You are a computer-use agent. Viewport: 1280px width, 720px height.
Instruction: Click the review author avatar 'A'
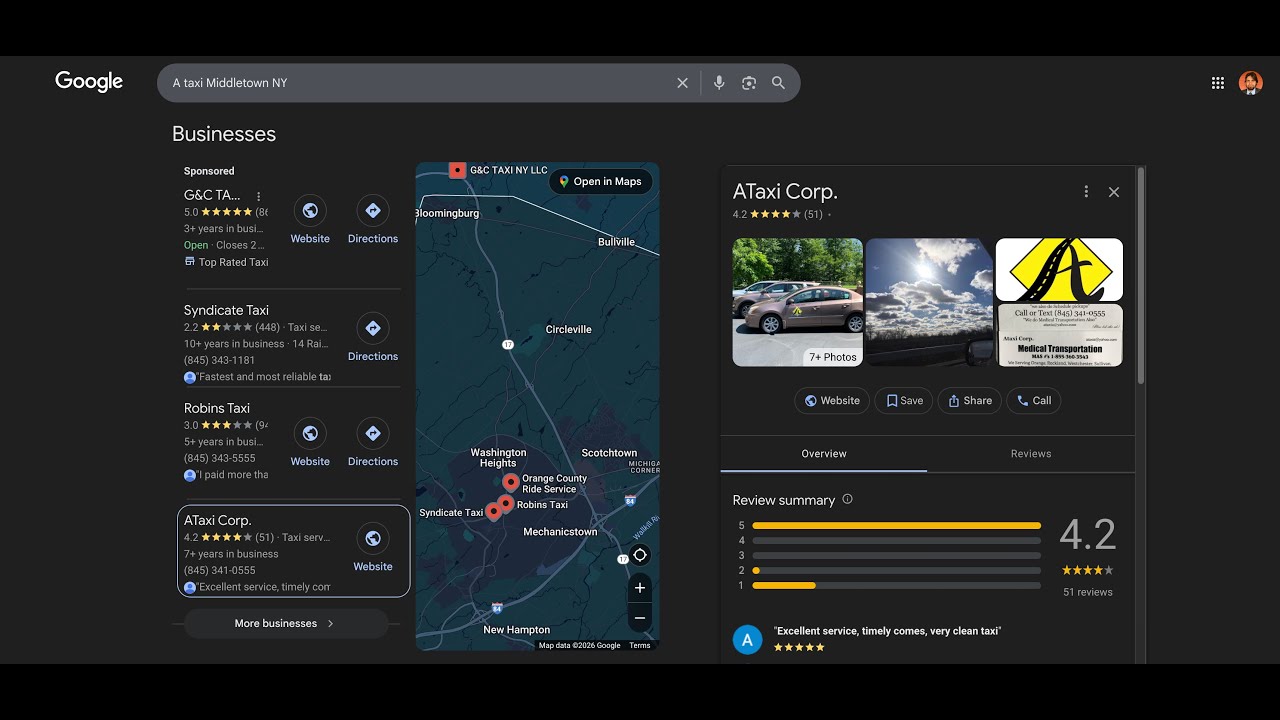click(747, 640)
